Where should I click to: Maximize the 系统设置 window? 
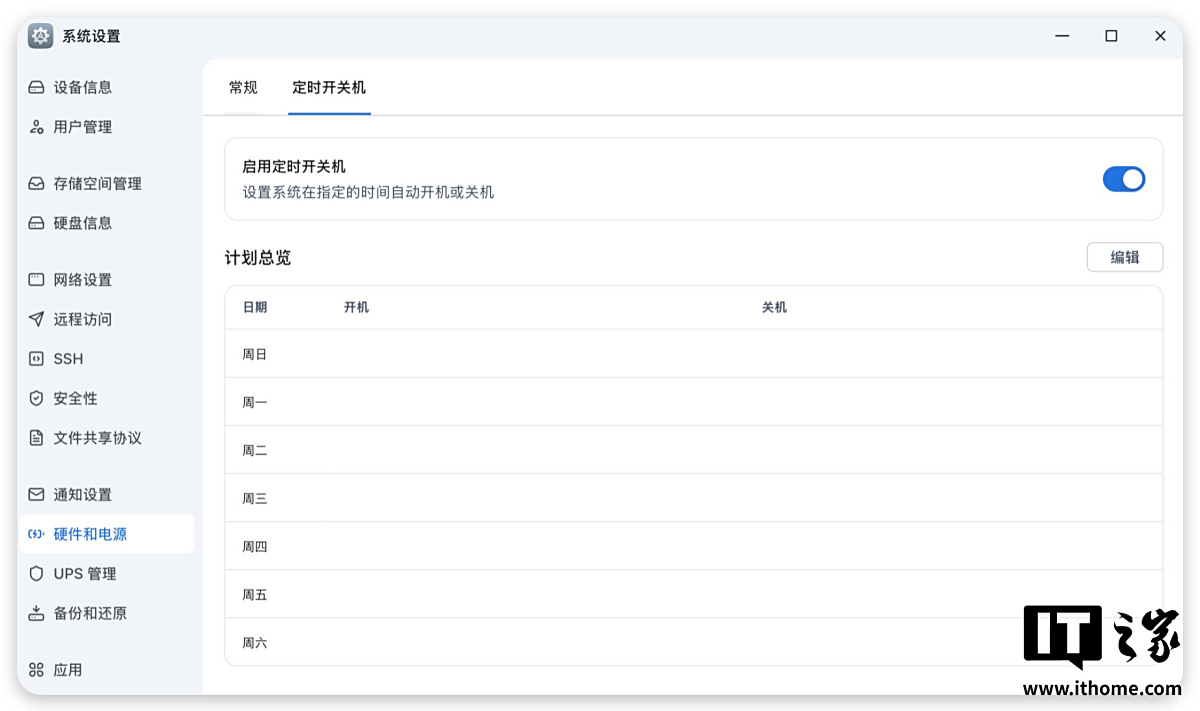pos(1111,36)
